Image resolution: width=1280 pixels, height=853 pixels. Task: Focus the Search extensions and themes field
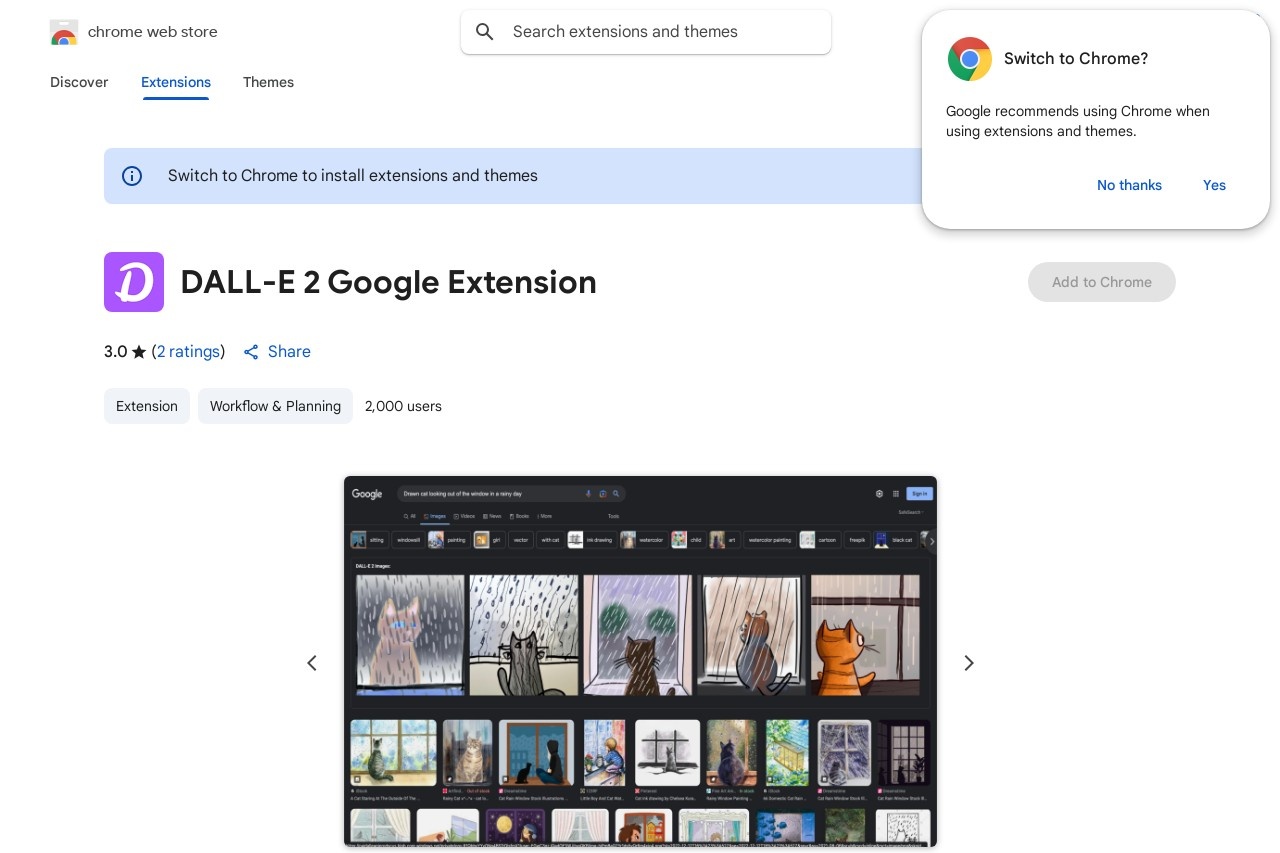(x=646, y=32)
